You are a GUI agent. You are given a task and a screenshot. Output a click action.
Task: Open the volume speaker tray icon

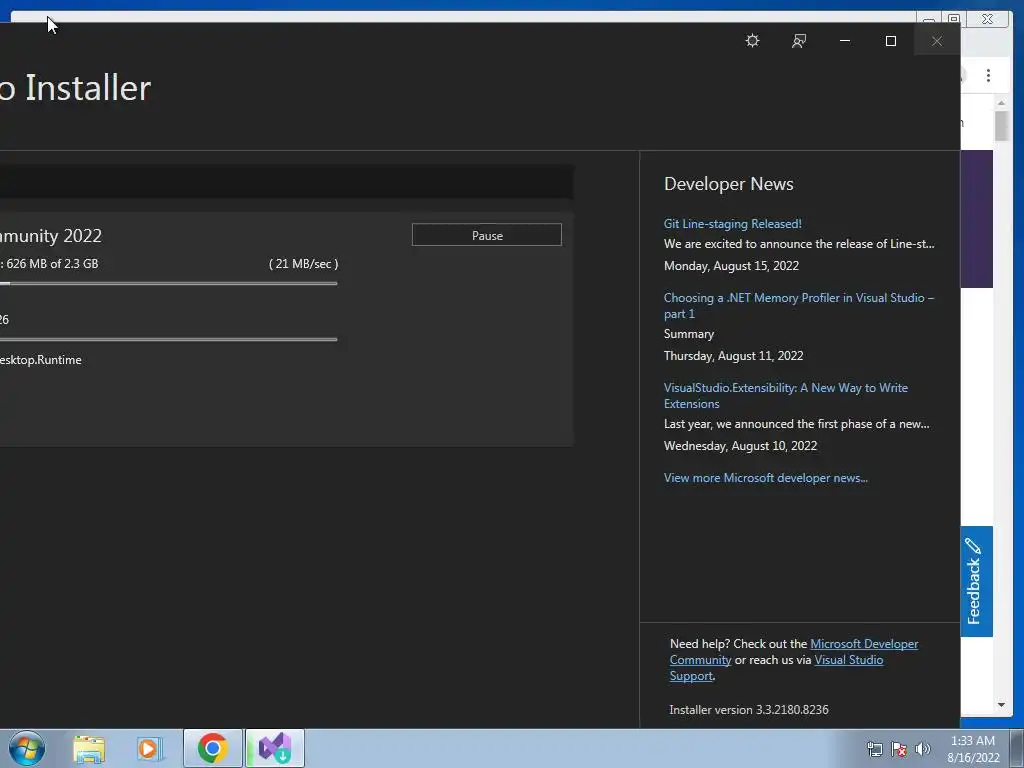(922, 749)
